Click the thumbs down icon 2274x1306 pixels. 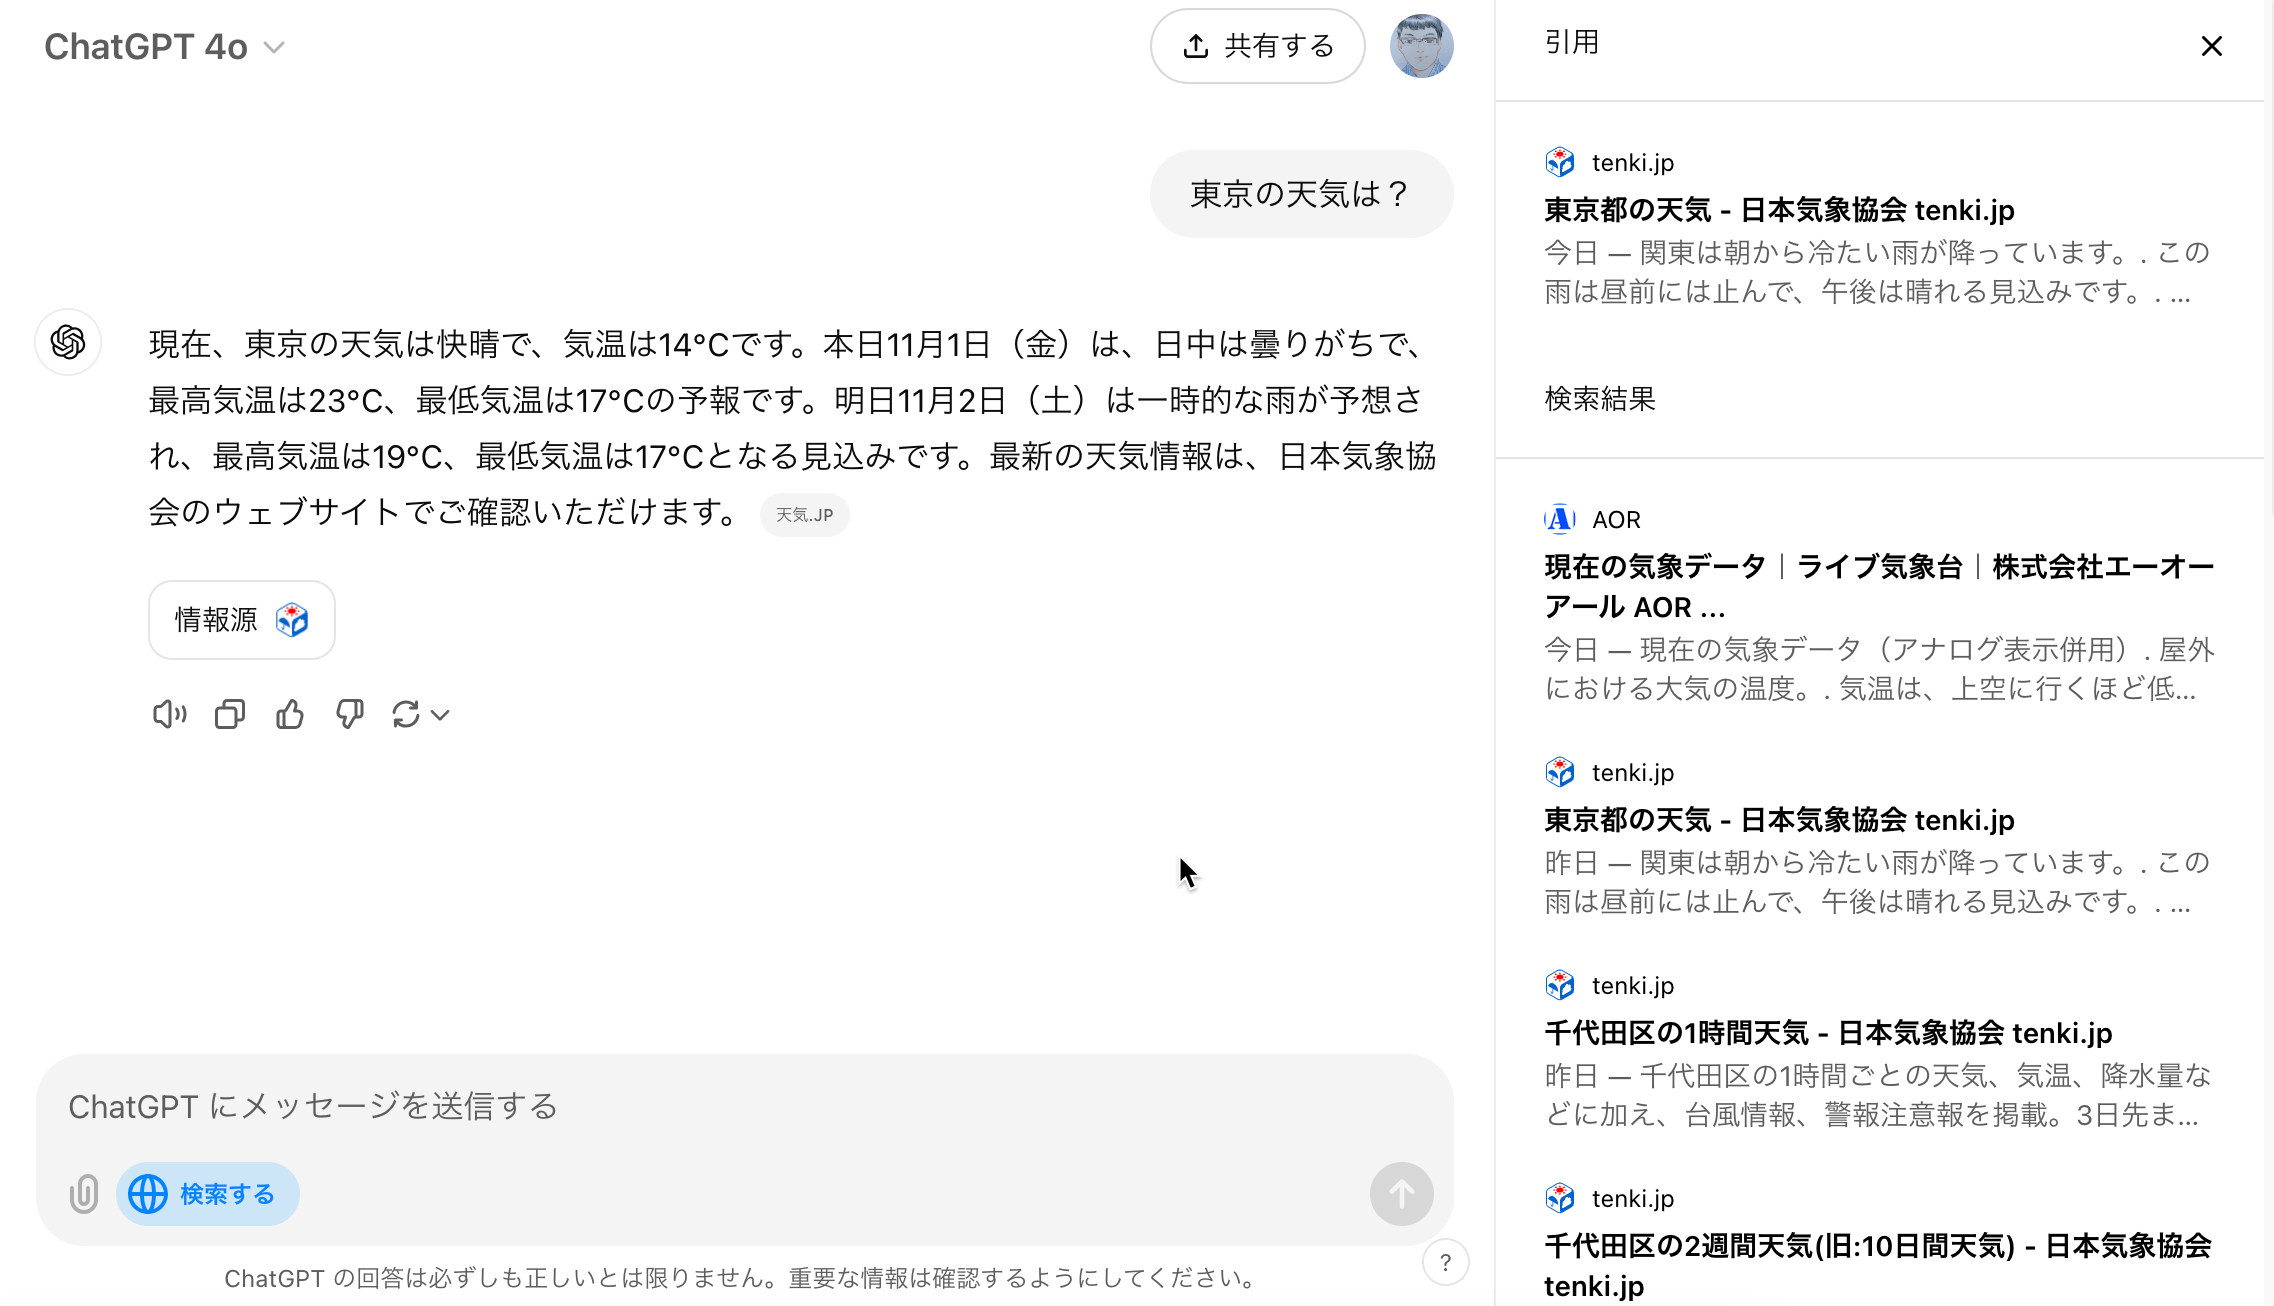[349, 714]
